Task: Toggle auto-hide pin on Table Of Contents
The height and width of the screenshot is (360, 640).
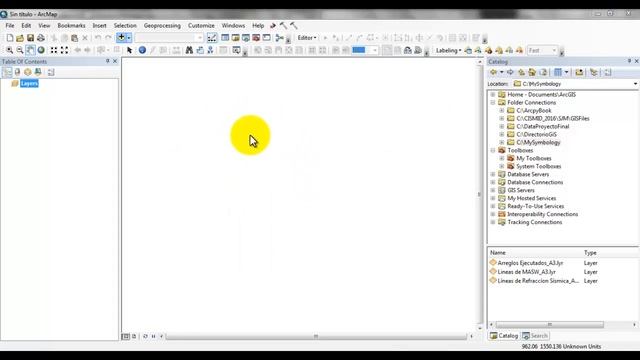Action: click(108, 61)
